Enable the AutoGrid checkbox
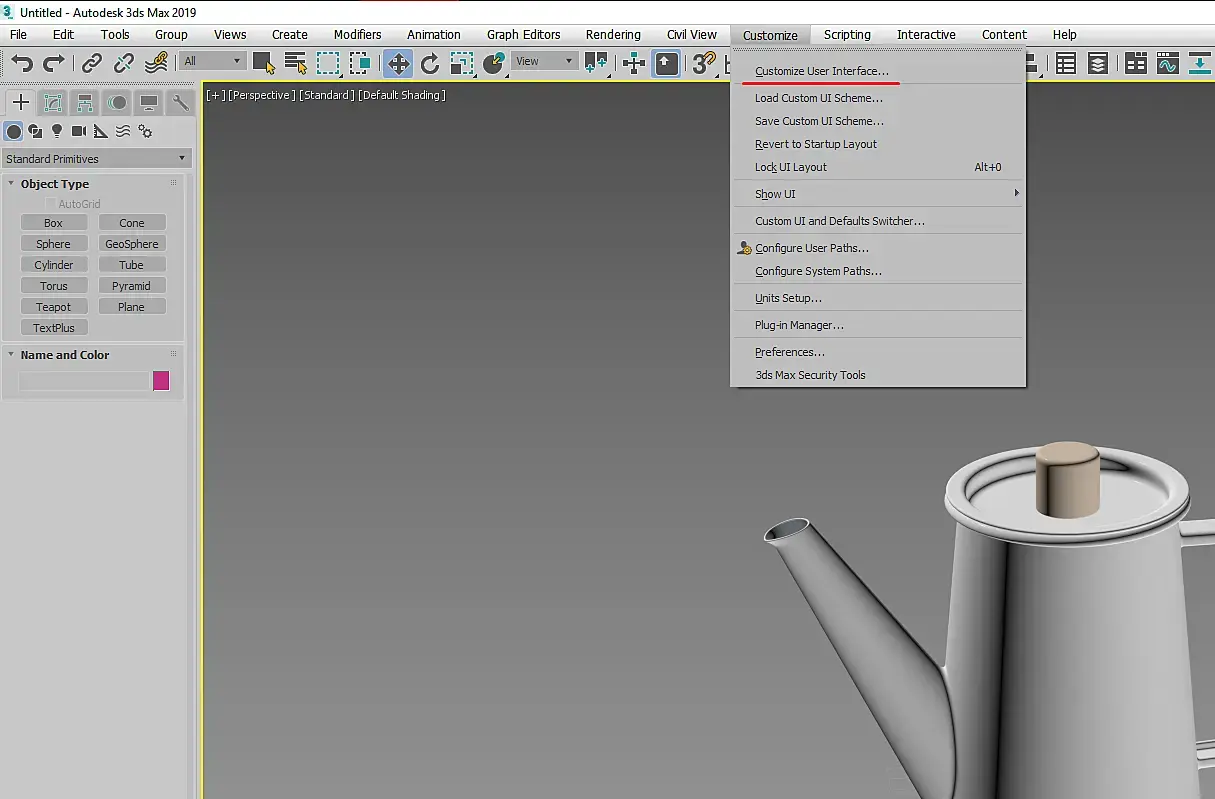The height and width of the screenshot is (799, 1215). tap(51, 204)
